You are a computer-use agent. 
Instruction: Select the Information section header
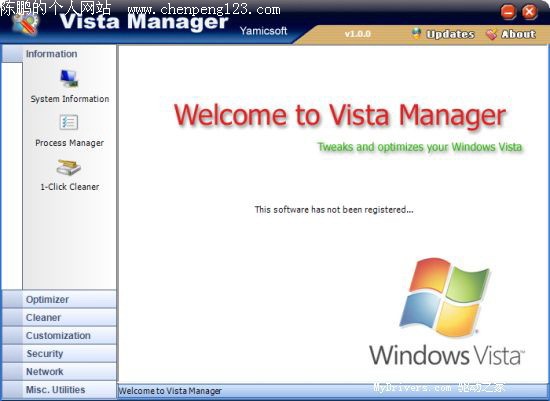(59, 54)
